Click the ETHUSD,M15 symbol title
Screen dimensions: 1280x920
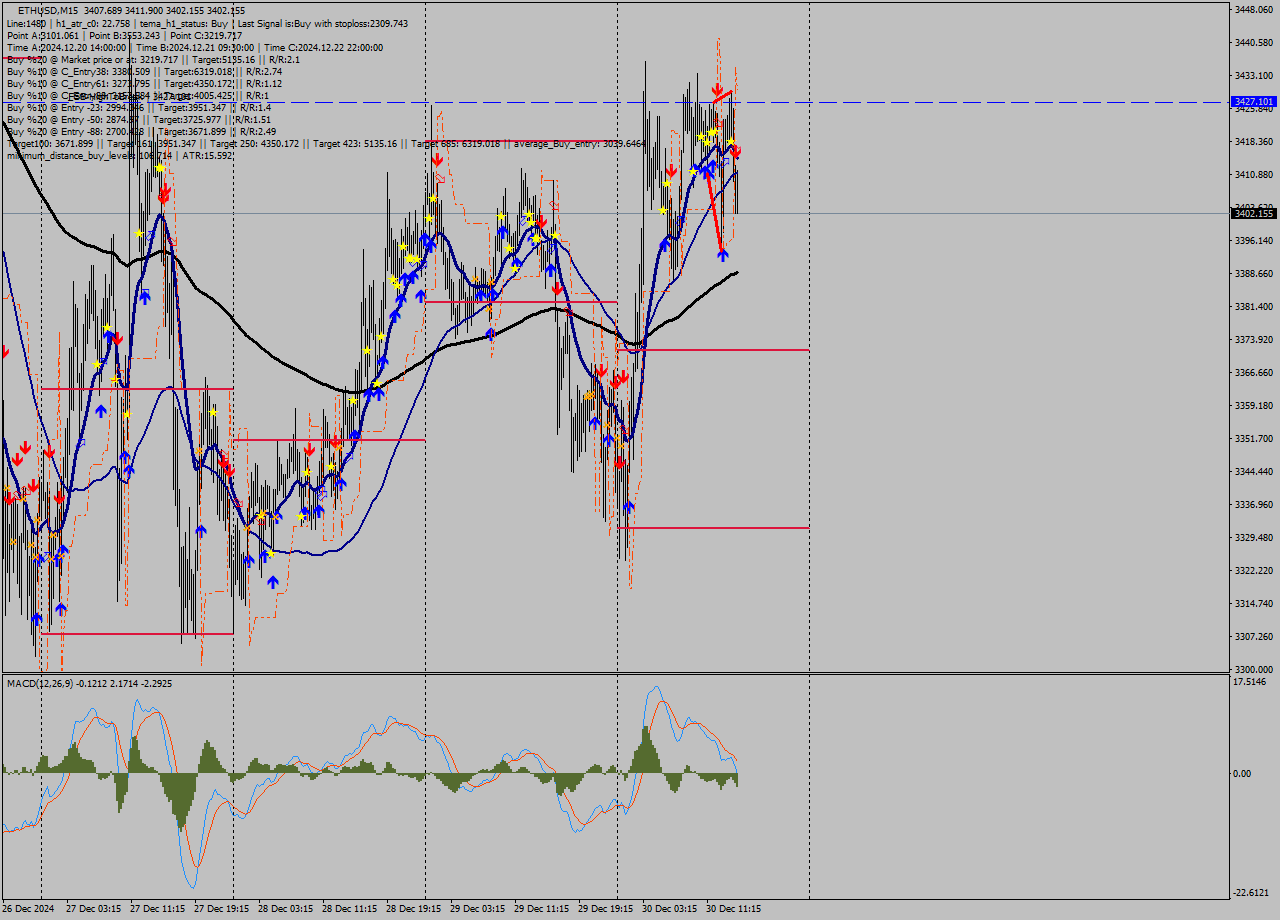(49, 11)
